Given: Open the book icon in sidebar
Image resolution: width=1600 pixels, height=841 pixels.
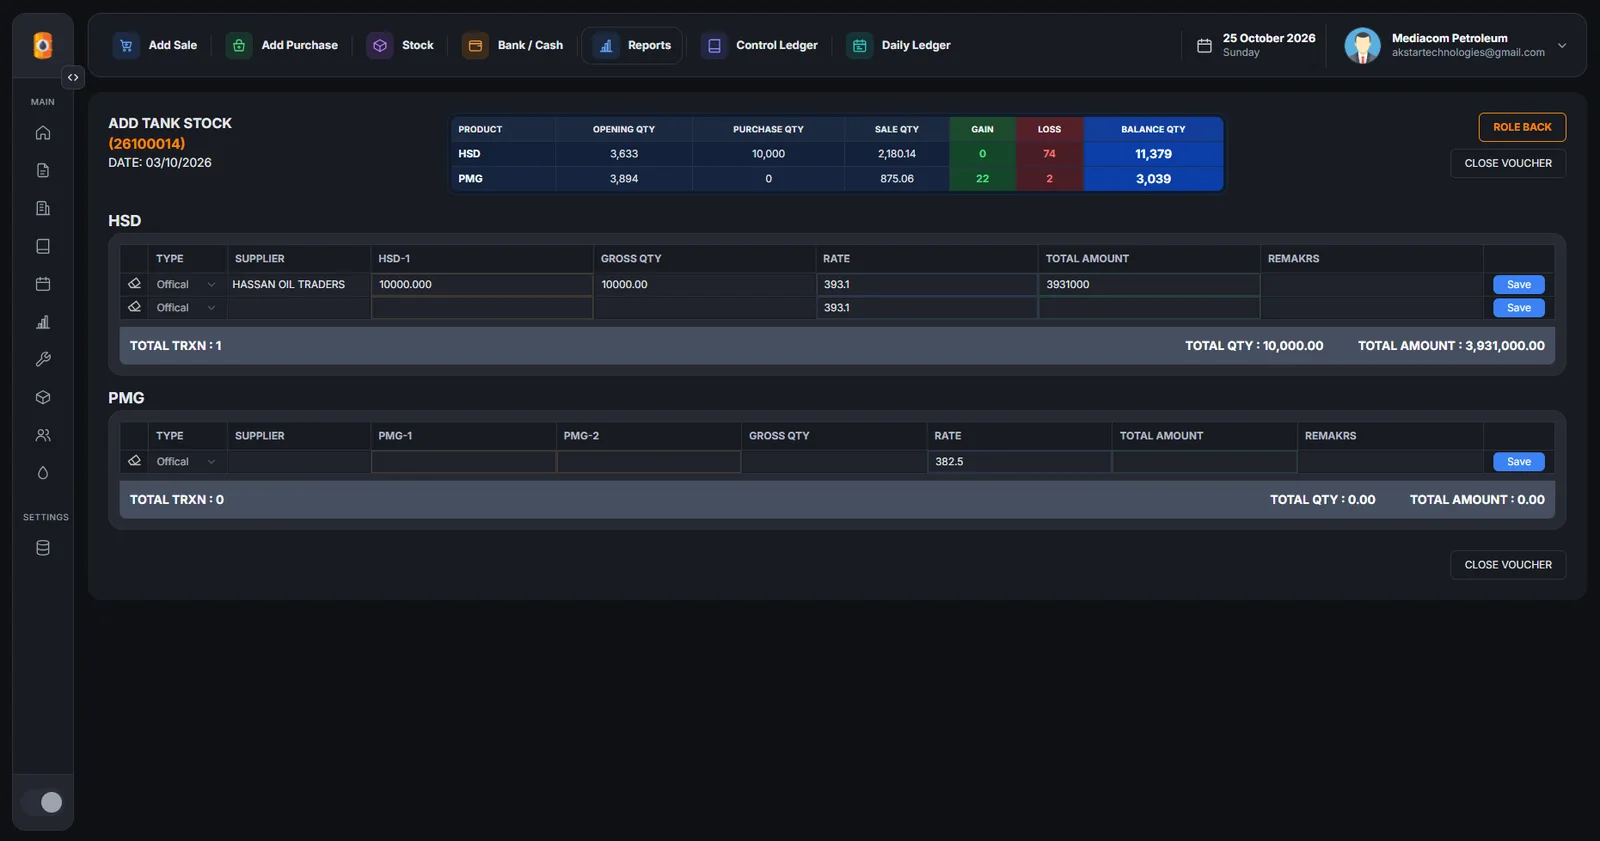Looking at the screenshot, I should (x=43, y=246).
